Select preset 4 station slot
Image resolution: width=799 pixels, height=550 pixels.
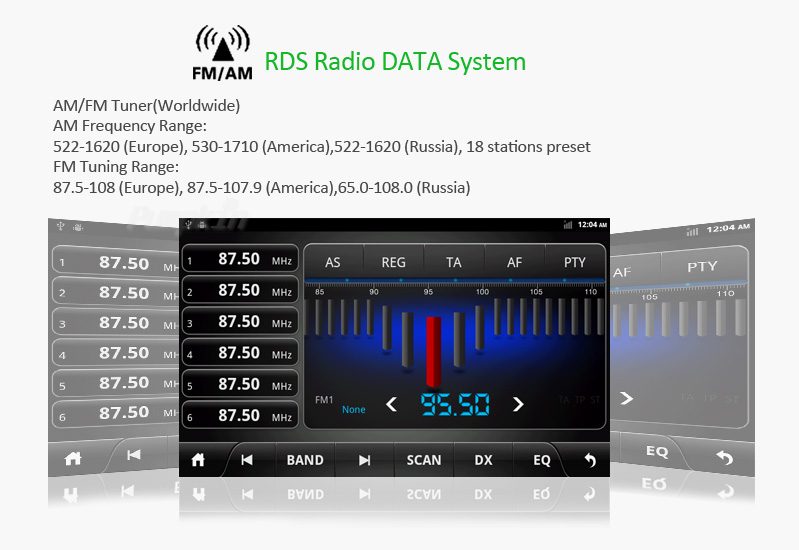239,353
